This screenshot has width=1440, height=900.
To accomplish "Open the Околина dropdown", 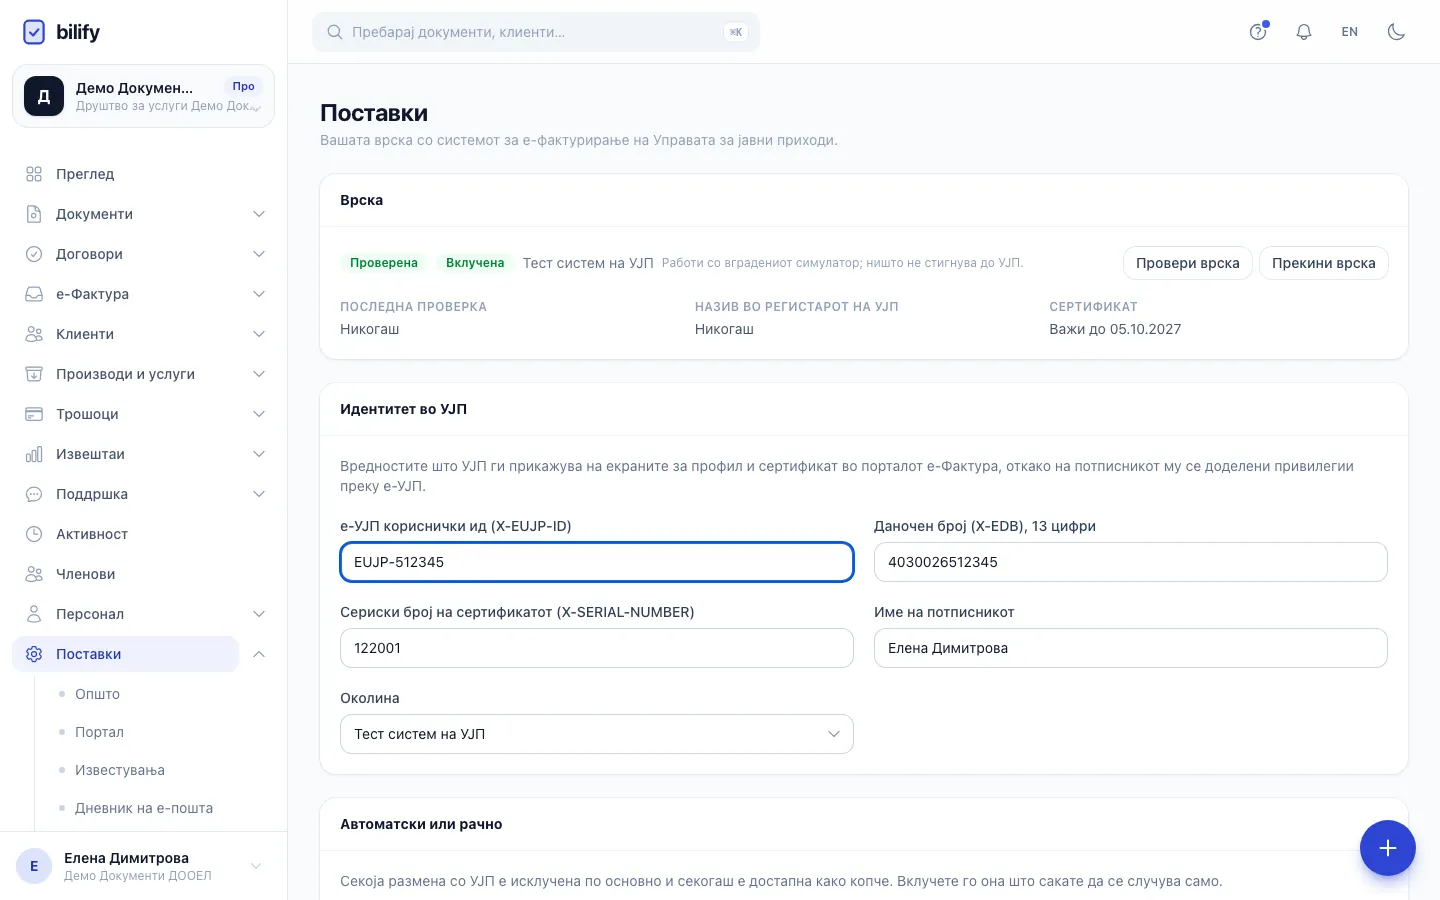I will [597, 734].
